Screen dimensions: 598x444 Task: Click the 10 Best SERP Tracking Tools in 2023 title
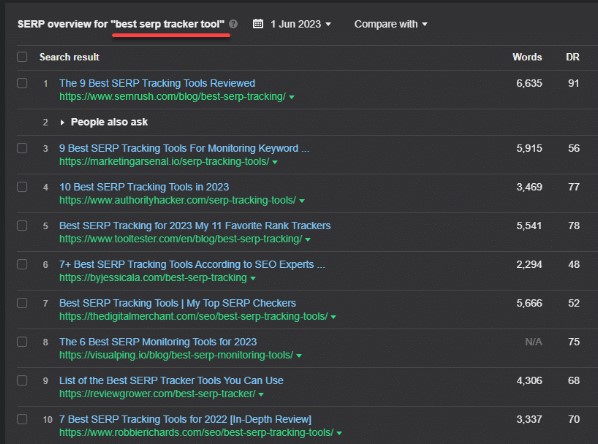pyautogui.click(x=144, y=187)
